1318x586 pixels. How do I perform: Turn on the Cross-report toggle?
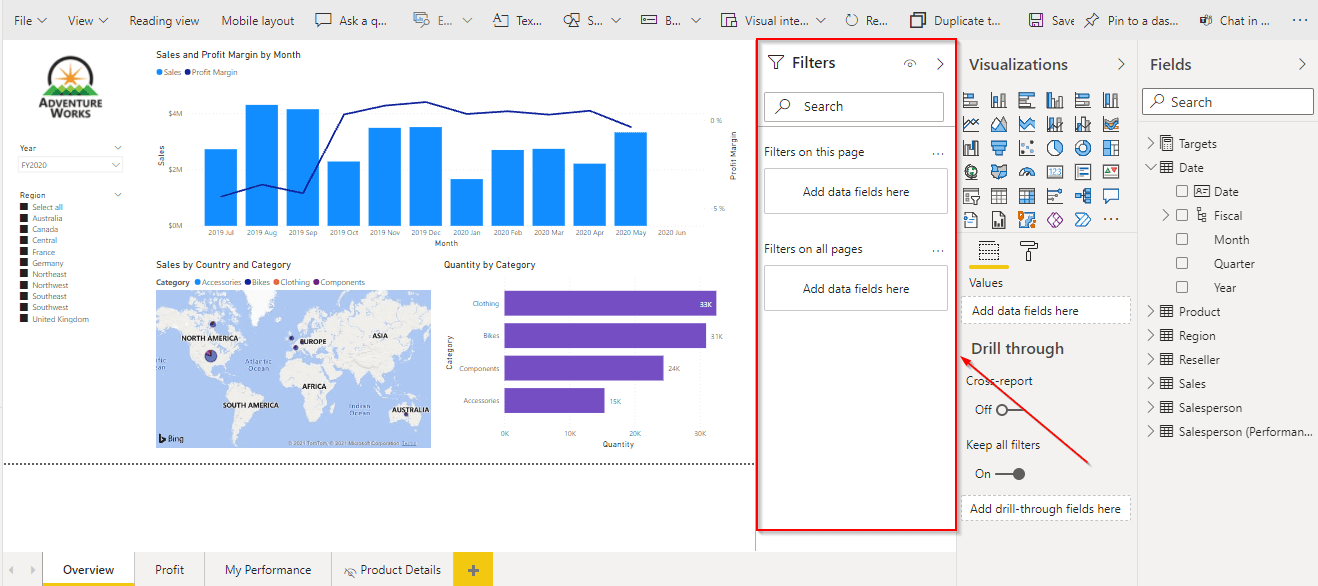click(1009, 409)
